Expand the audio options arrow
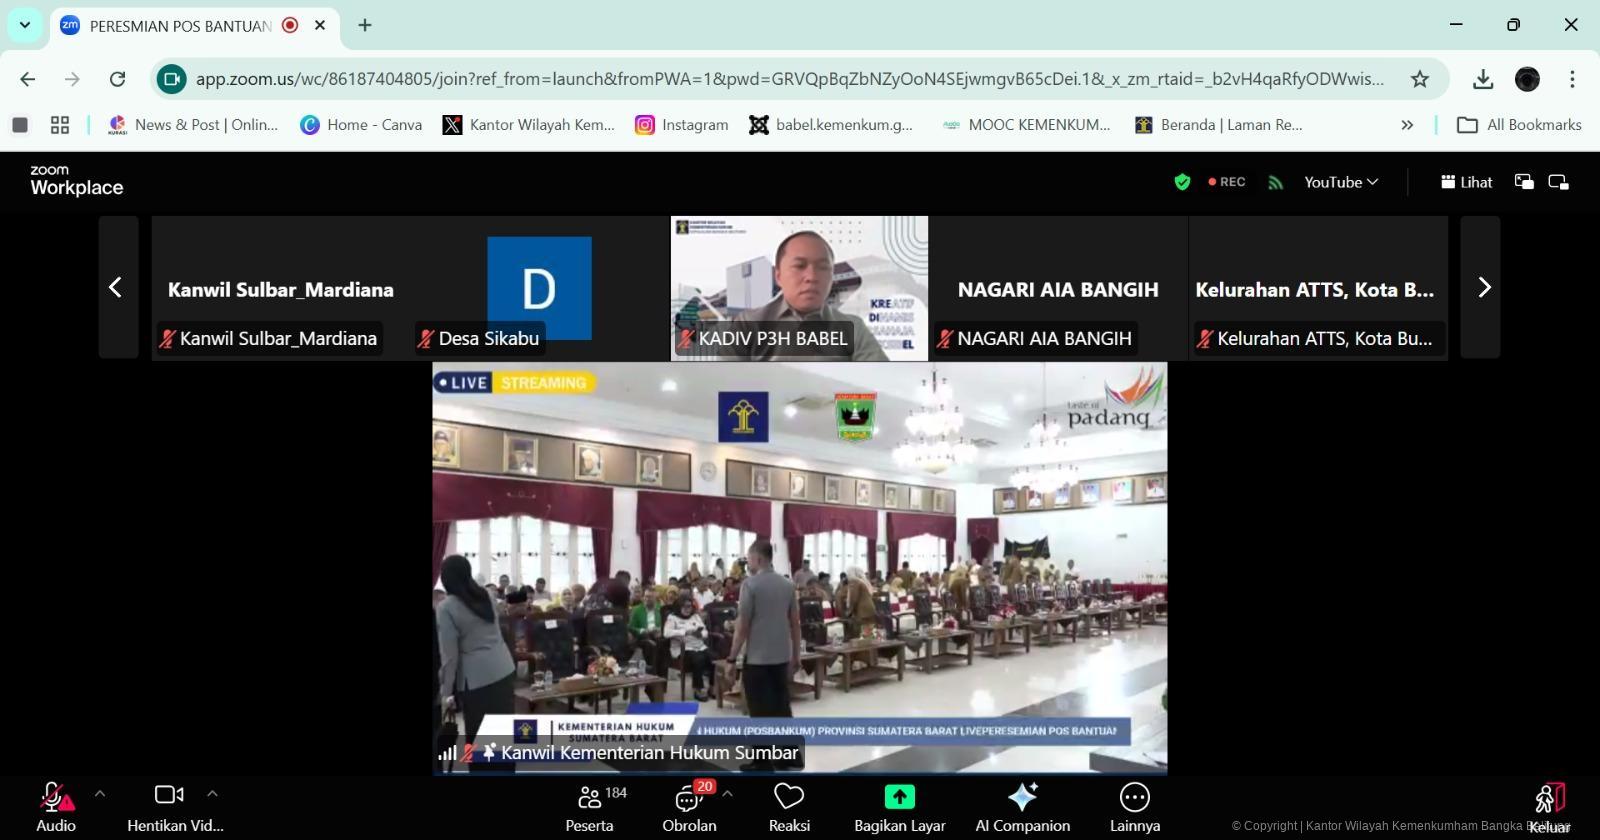Viewport: 1600px width, 840px height. pyautogui.click(x=100, y=794)
